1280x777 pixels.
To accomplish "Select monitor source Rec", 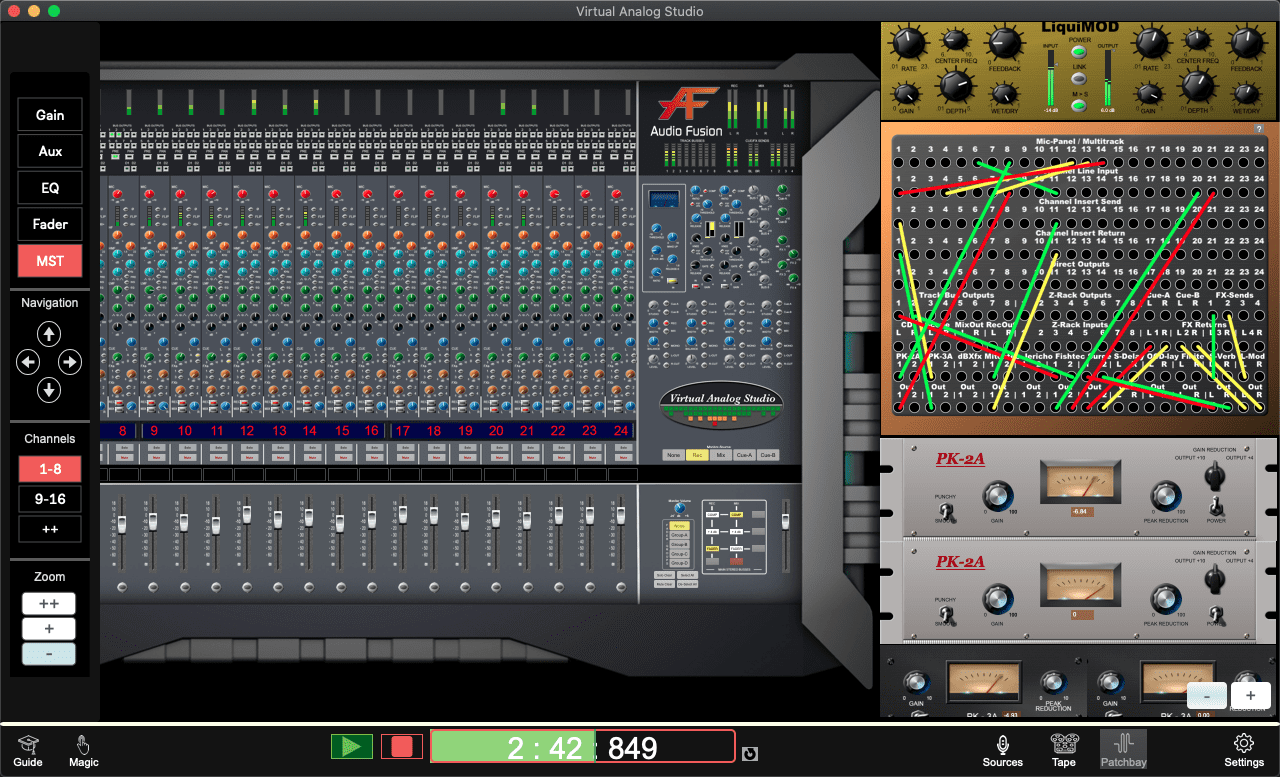I will pyautogui.click(x=696, y=455).
